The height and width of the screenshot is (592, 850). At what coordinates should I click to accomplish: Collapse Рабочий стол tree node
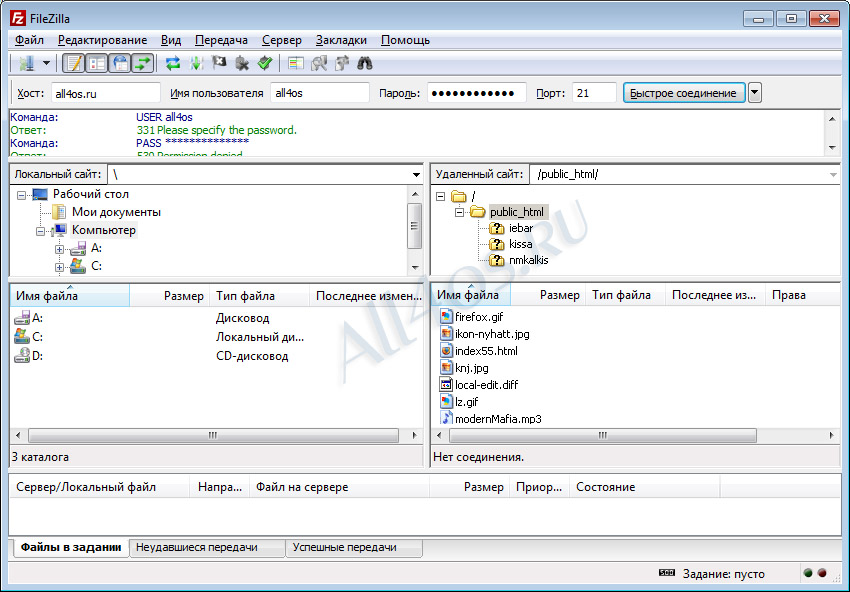coord(22,195)
